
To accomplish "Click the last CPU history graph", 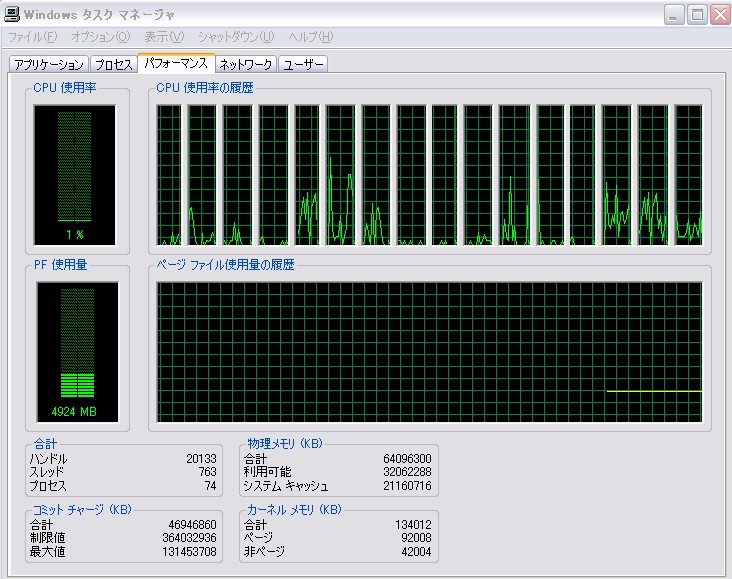I will coord(689,175).
